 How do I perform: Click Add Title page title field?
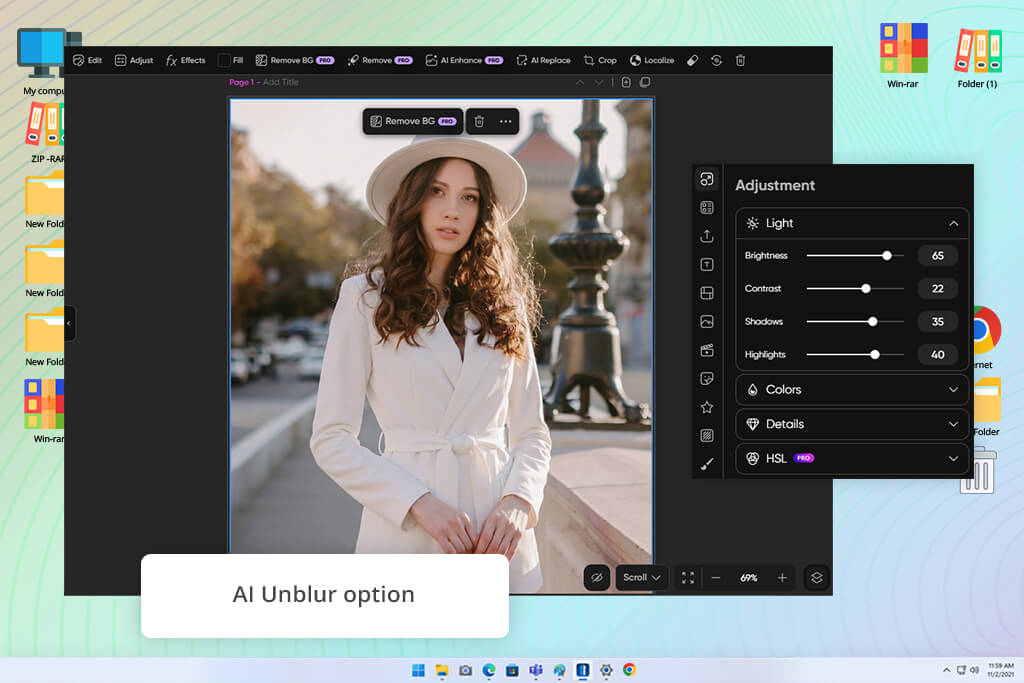click(281, 82)
